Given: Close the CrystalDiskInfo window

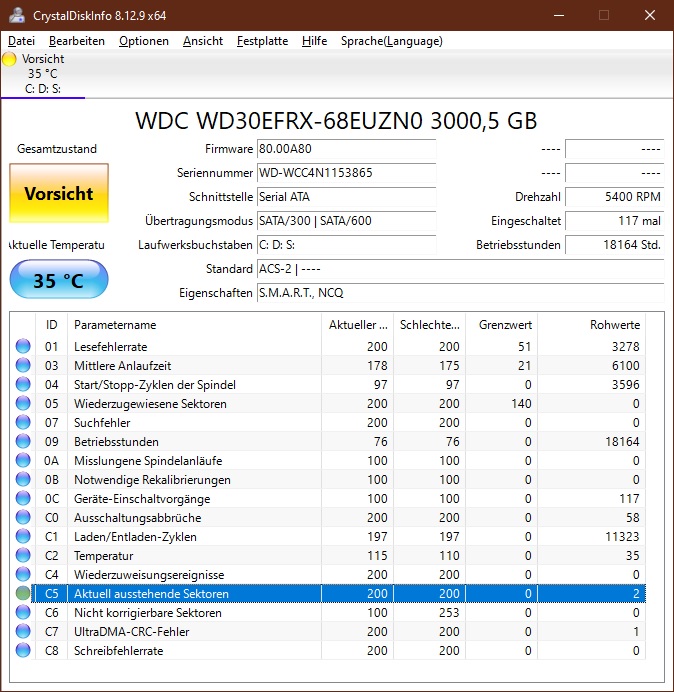Looking at the screenshot, I should click(x=650, y=15).
